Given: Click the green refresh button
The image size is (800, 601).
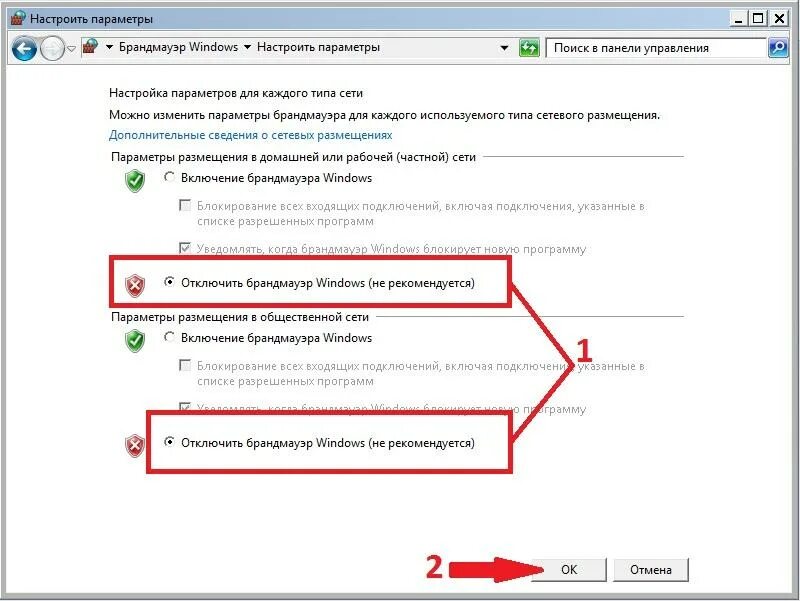Looking at the screenshot, I should point(529,48).
